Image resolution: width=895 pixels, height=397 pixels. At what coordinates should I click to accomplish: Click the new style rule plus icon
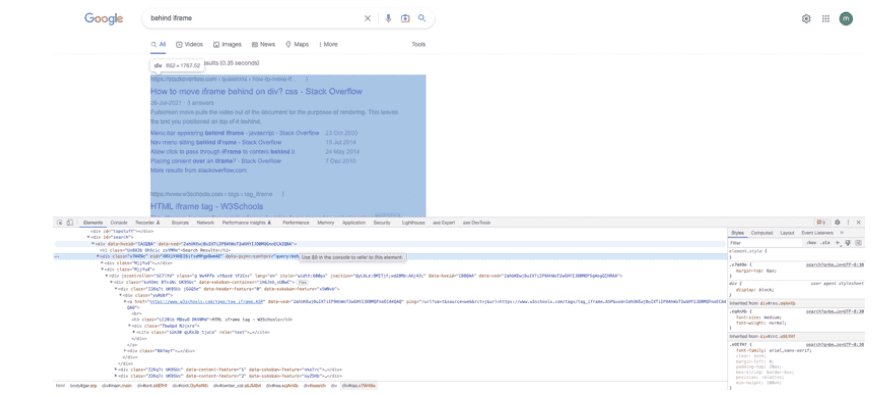click(x=837, y=243)
